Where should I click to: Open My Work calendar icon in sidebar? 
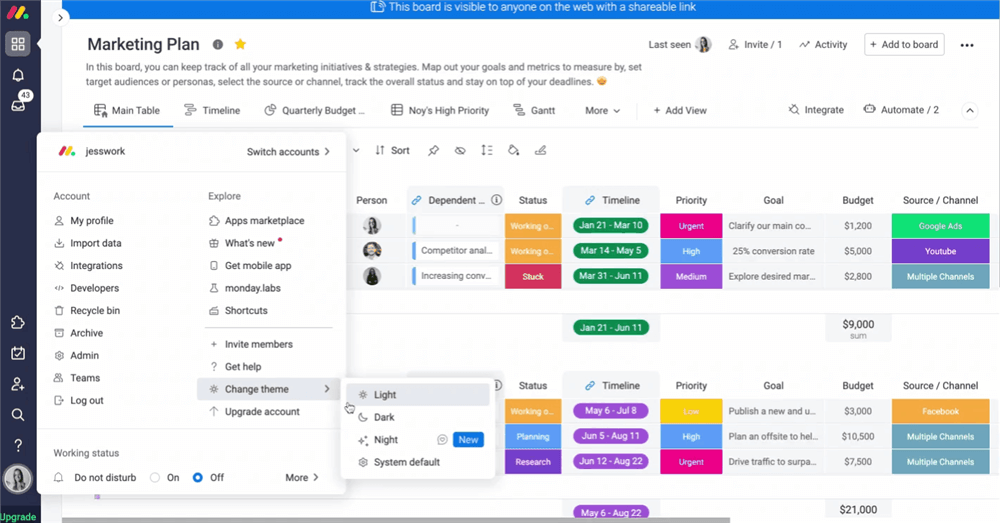click(18, 353)
